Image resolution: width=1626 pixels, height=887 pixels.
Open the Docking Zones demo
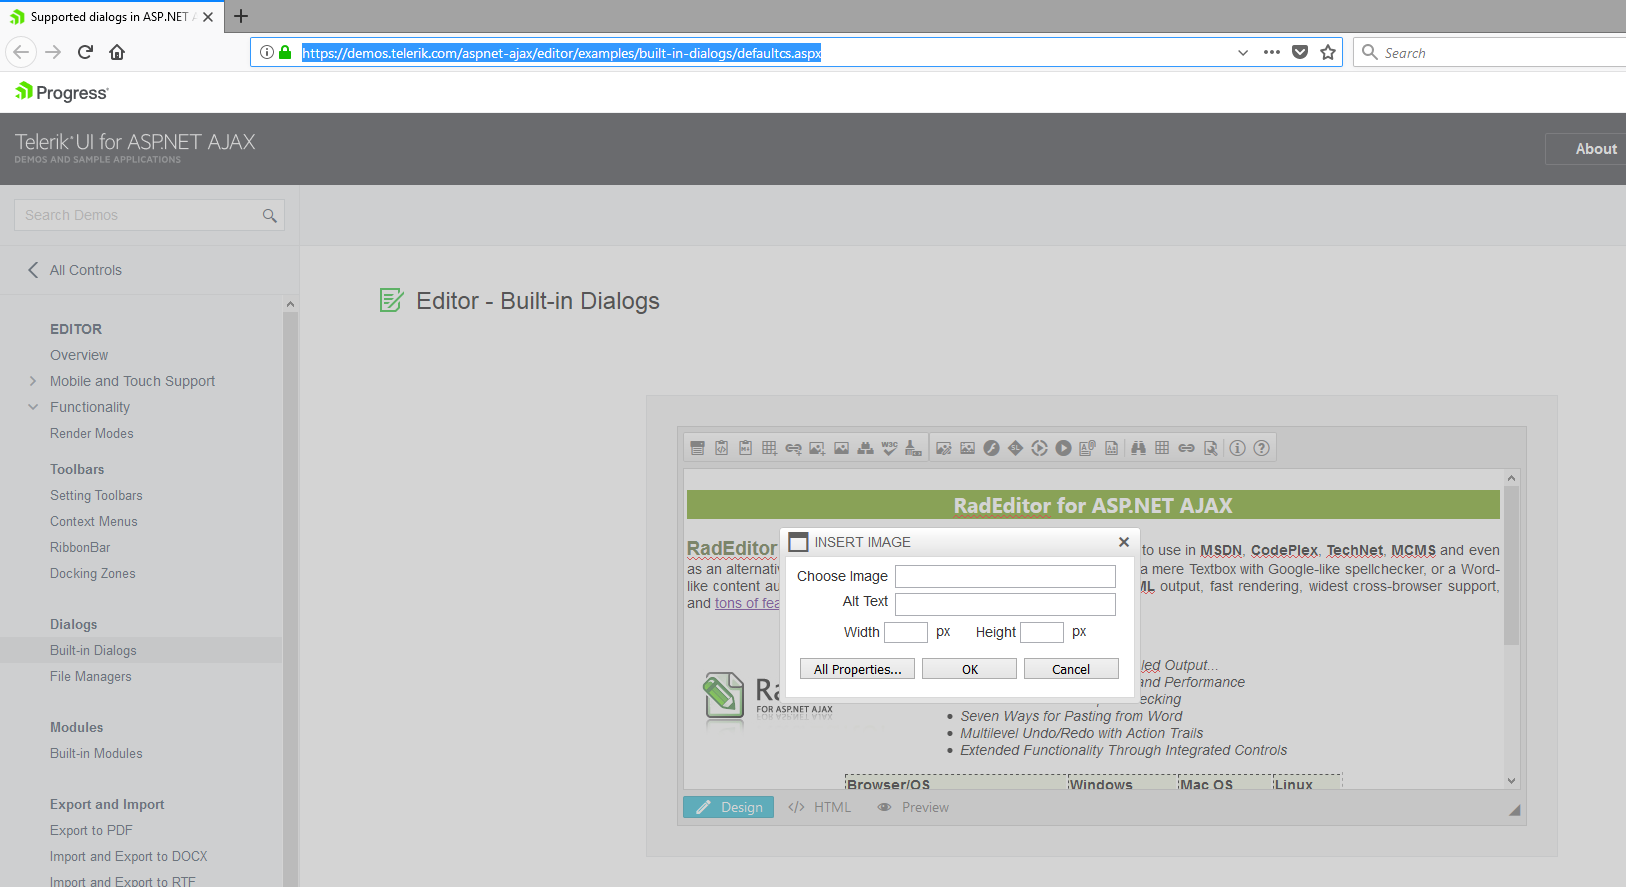(x=93, y=573)
